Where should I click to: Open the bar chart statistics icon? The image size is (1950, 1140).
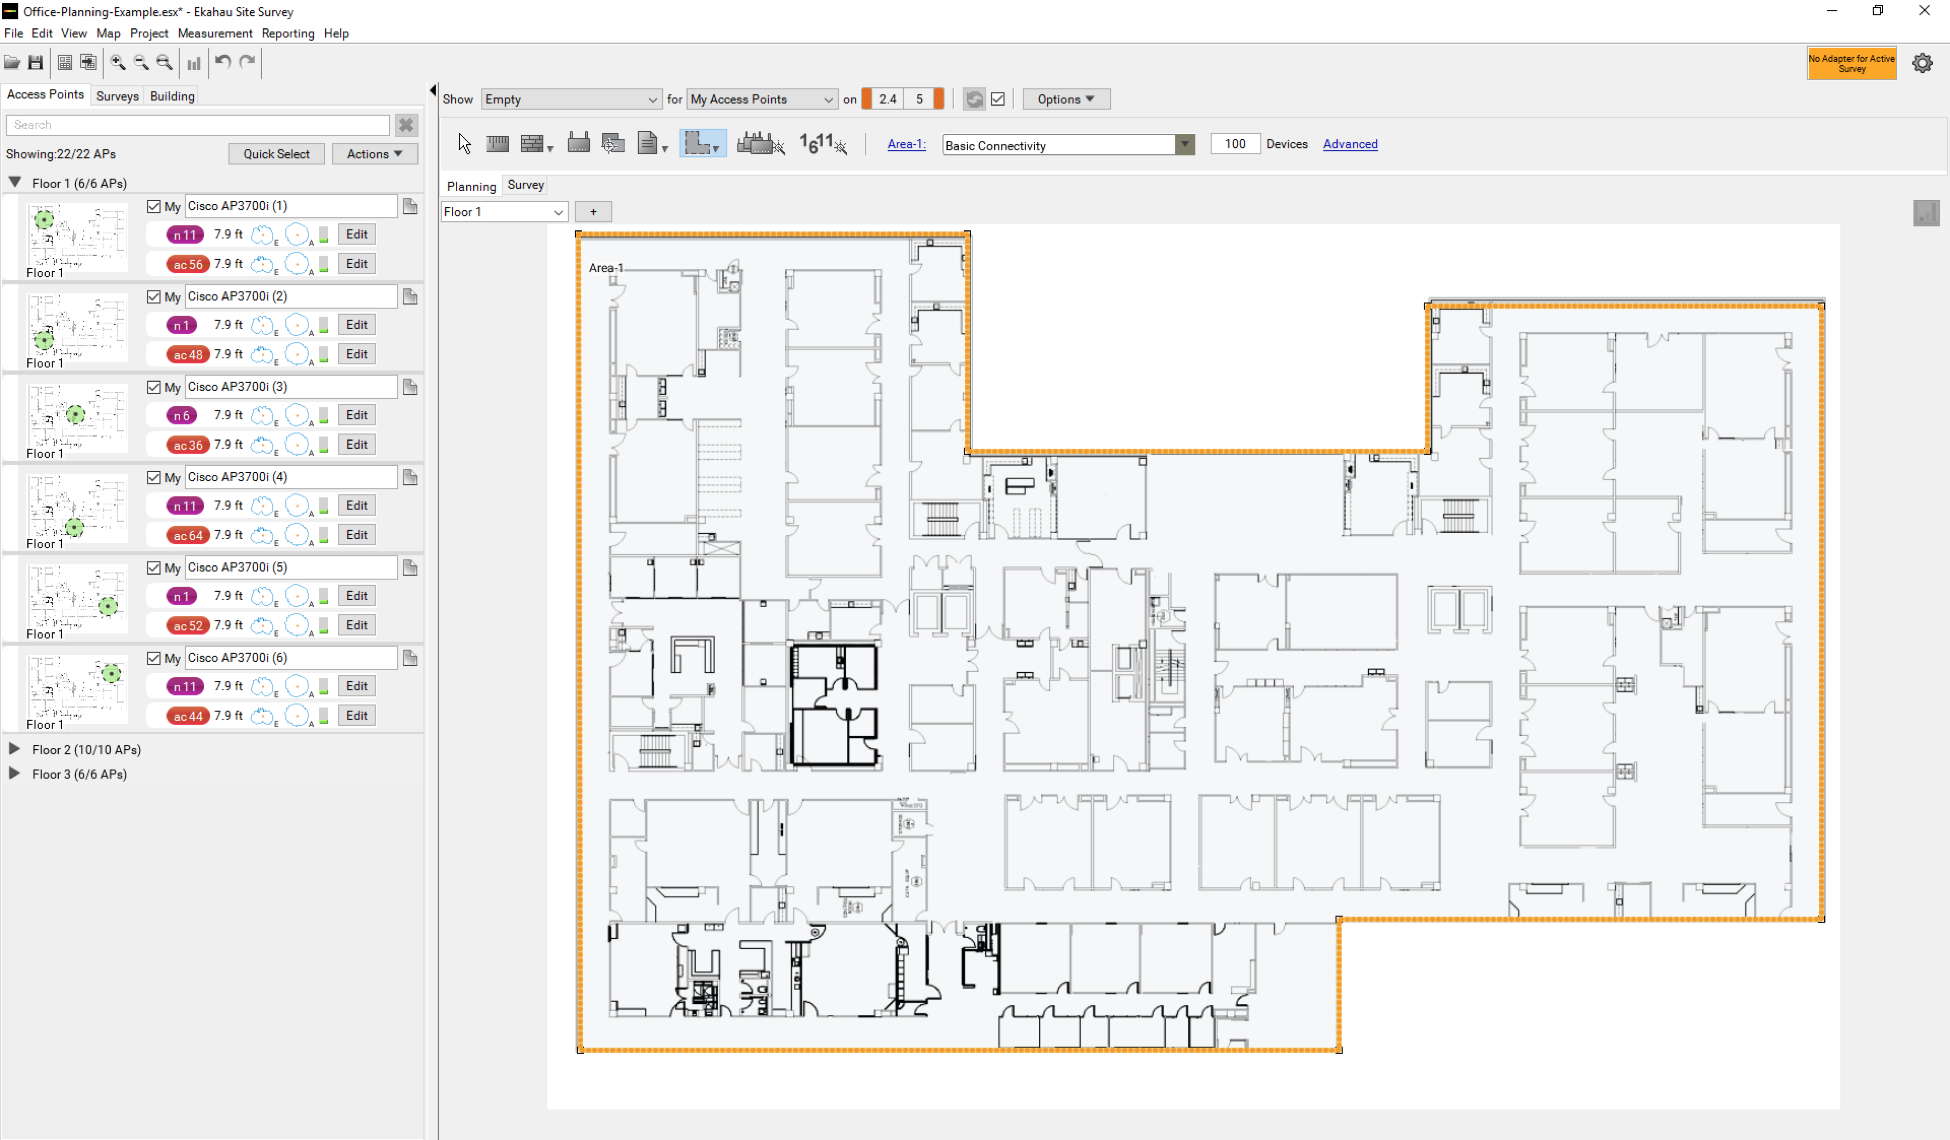[194, 62]
